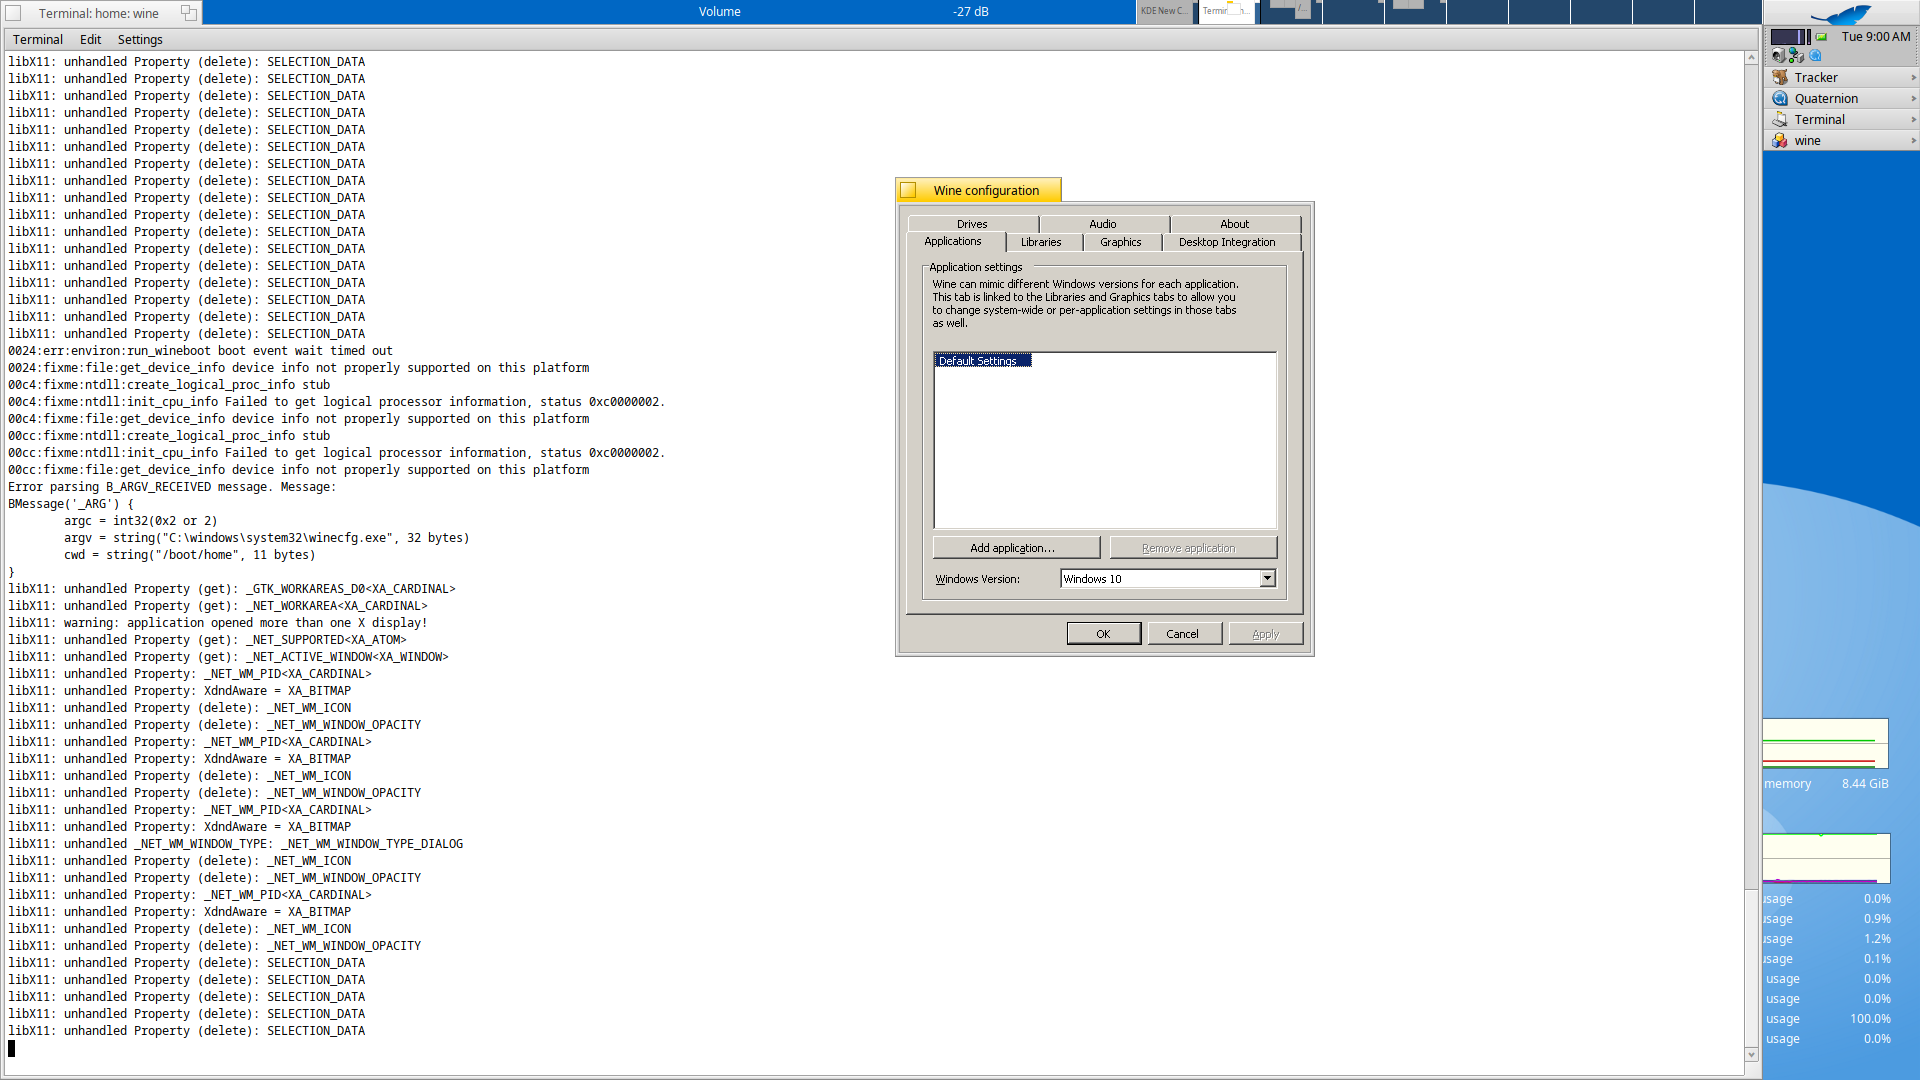Click the Quaternion tray icon
Viewport: 1920px width, 1080px height.
(1816, 56)
